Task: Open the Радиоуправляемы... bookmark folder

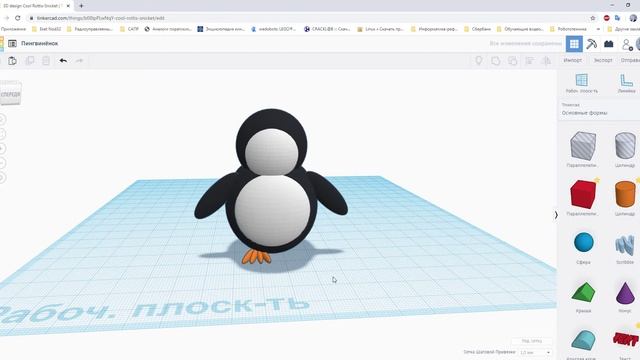Action: pyautogui.click(x=89, y=29)
